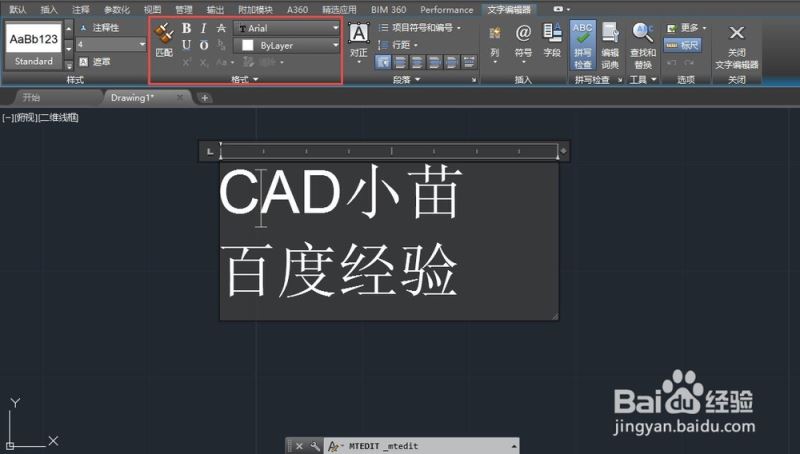Toggle the Ruler (标尺) button
Viewport: 800px width, 454px height.
[x=683, y=45]
